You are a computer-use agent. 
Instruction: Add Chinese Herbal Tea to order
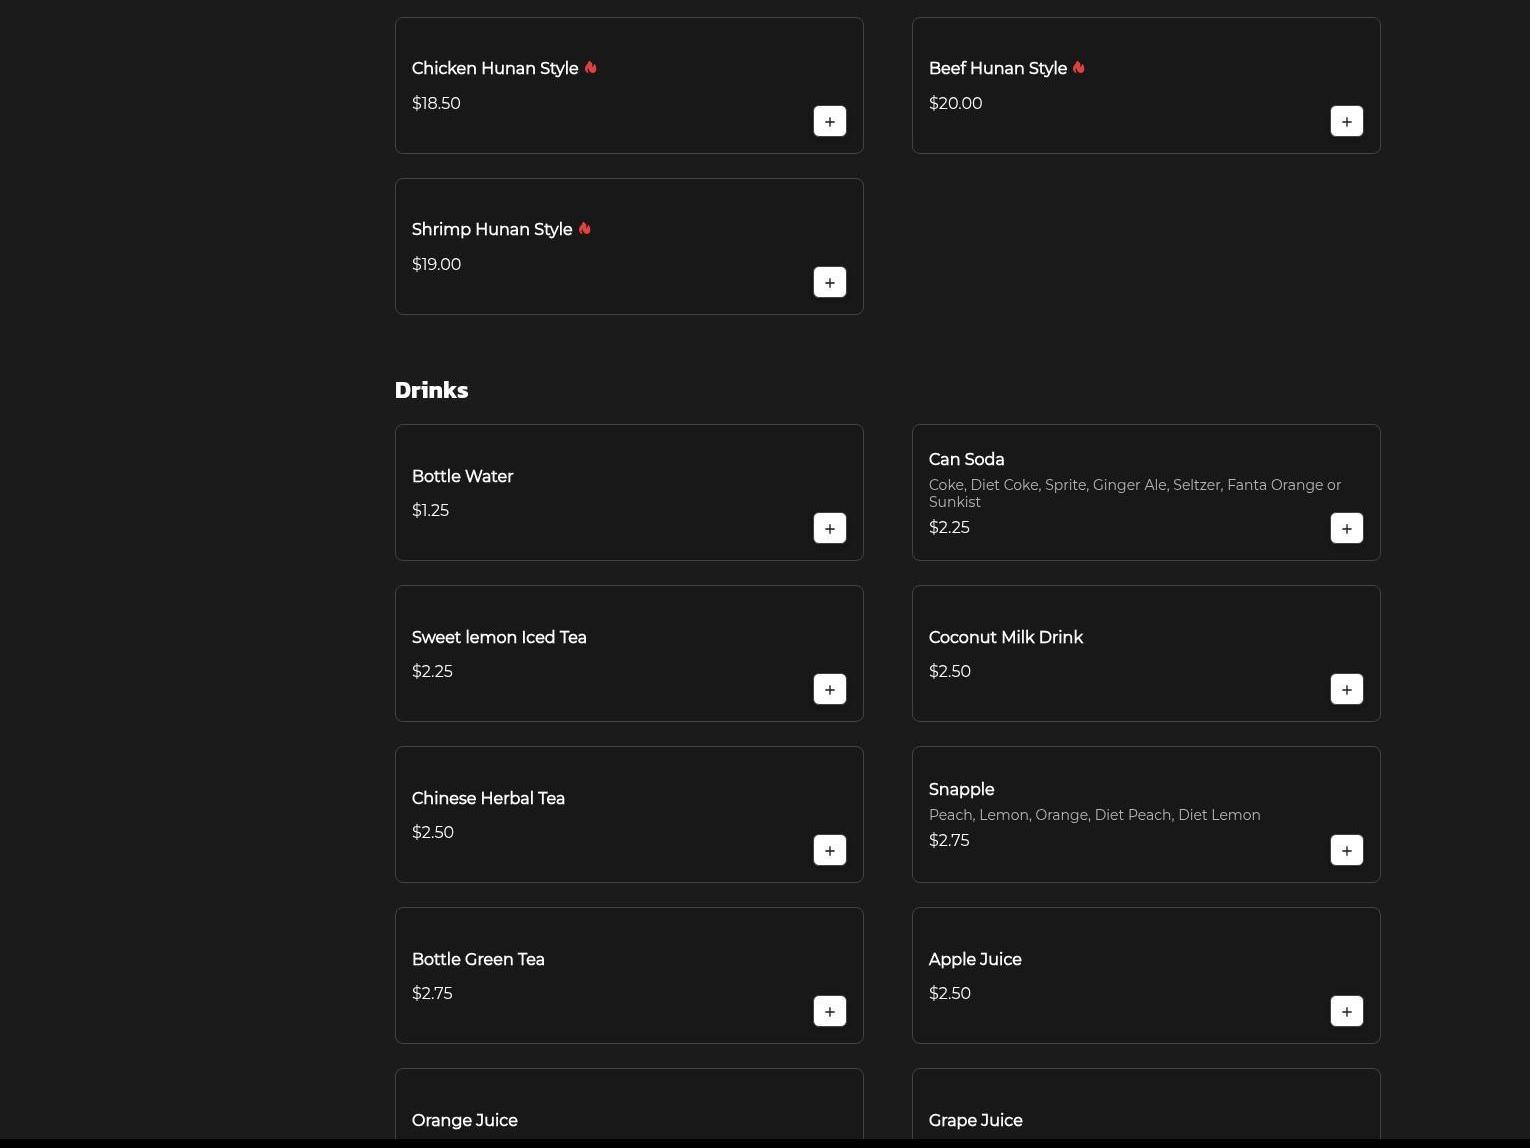click(829, 850)
